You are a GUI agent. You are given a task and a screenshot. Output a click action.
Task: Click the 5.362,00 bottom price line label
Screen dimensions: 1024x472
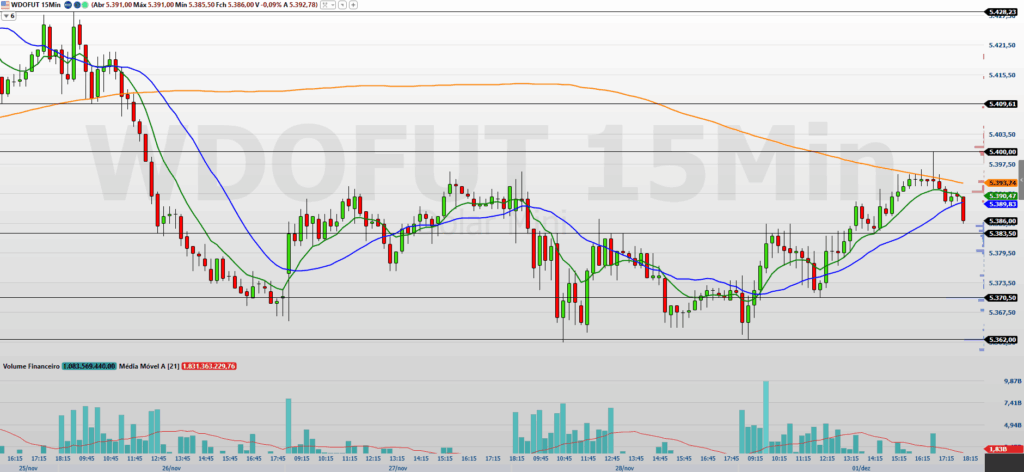click(x=1000, y=340)
